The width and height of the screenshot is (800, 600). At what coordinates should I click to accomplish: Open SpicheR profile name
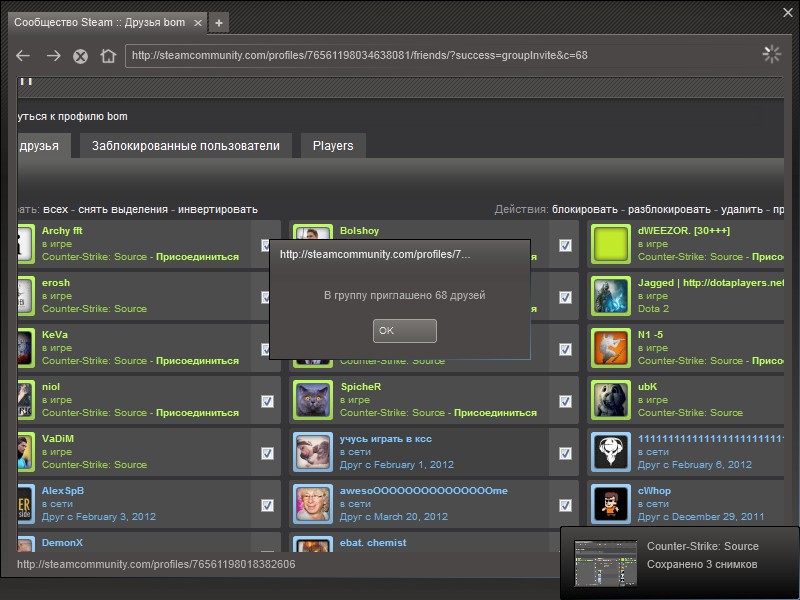tap(361, 387)
